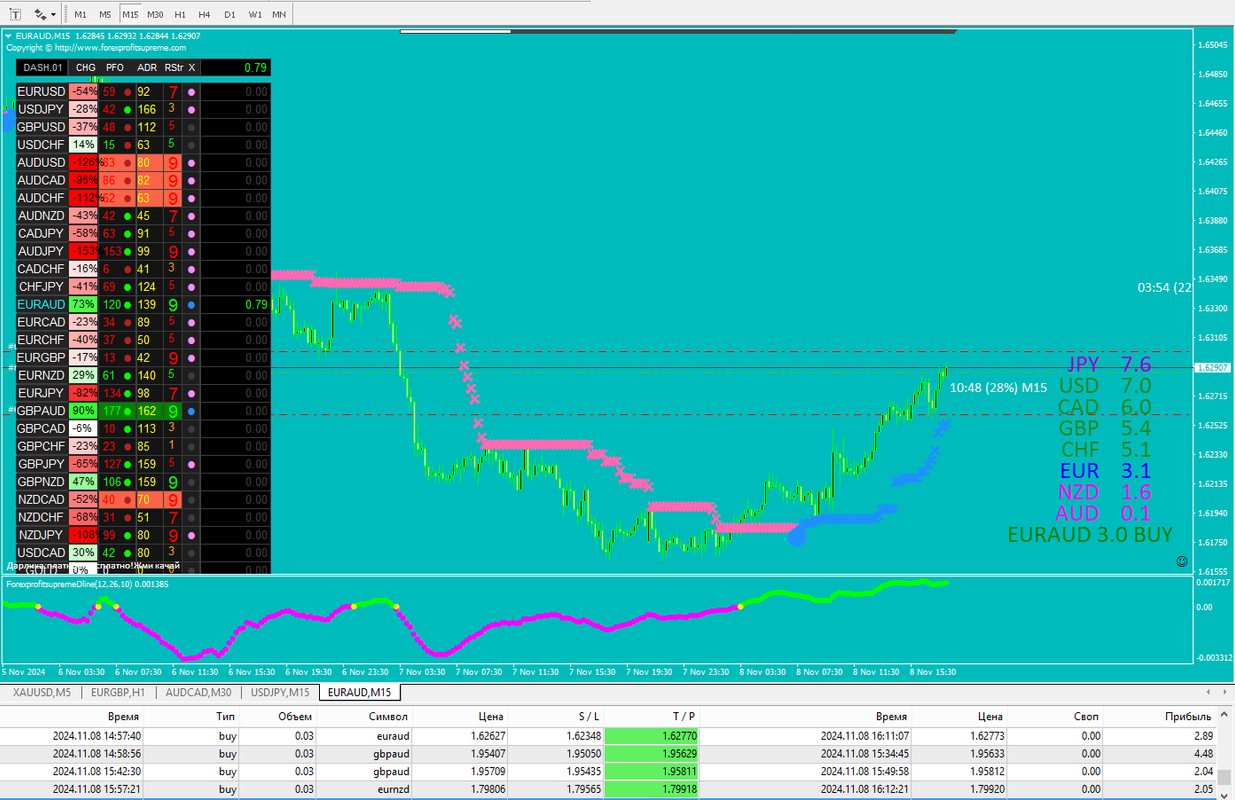Switch chart to D1 timeframe

[x=229, y=15]
